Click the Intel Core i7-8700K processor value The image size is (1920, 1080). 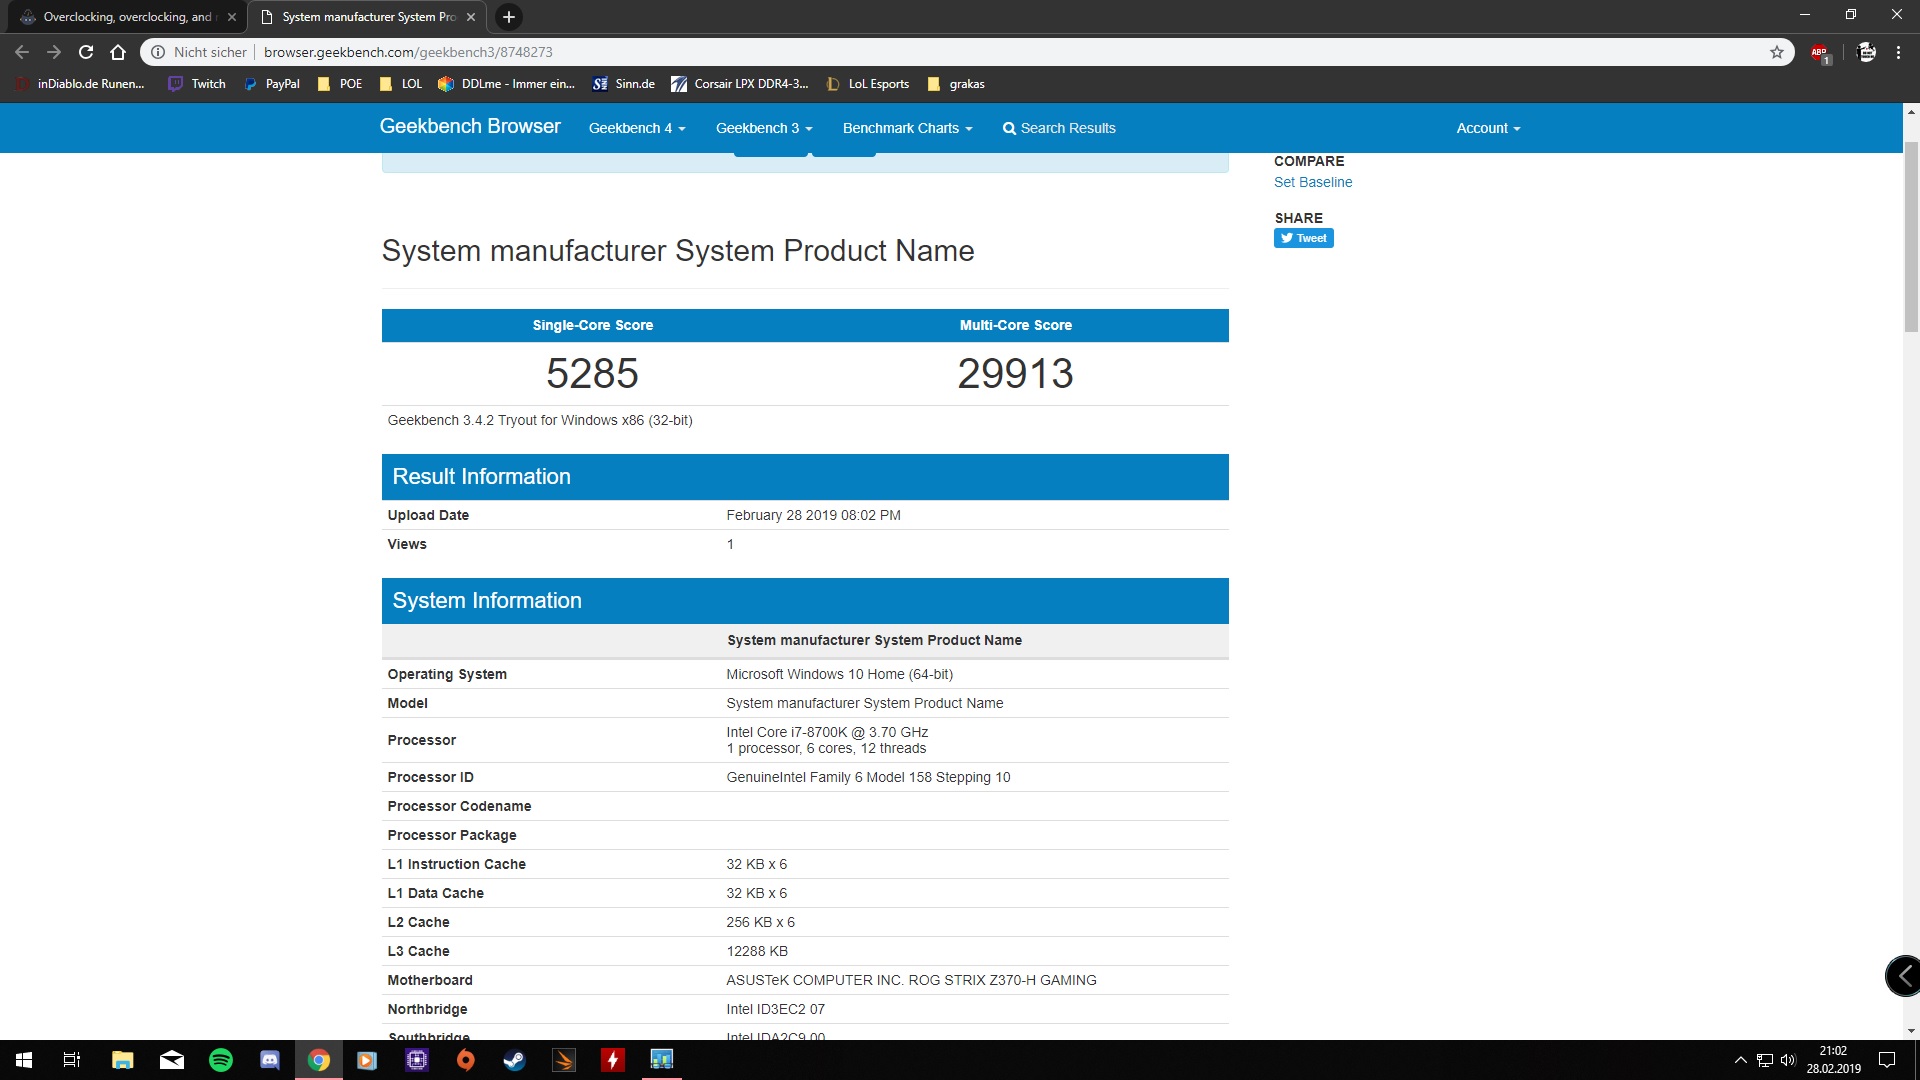click(x=827, y=732)
